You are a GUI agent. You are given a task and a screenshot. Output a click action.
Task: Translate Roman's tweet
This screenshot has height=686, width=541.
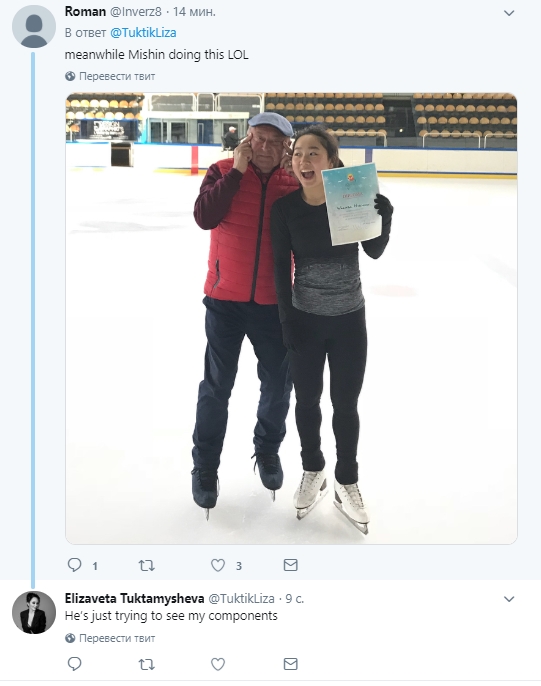pos(110,76)
